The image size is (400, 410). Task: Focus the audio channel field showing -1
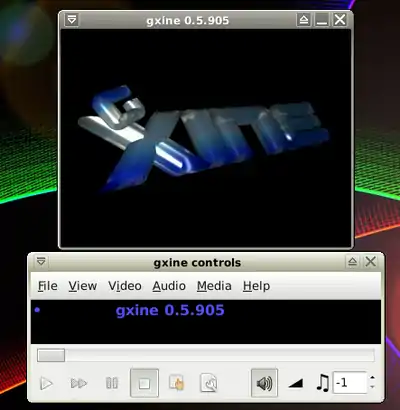pyautogui.click(x=350, y=383)
